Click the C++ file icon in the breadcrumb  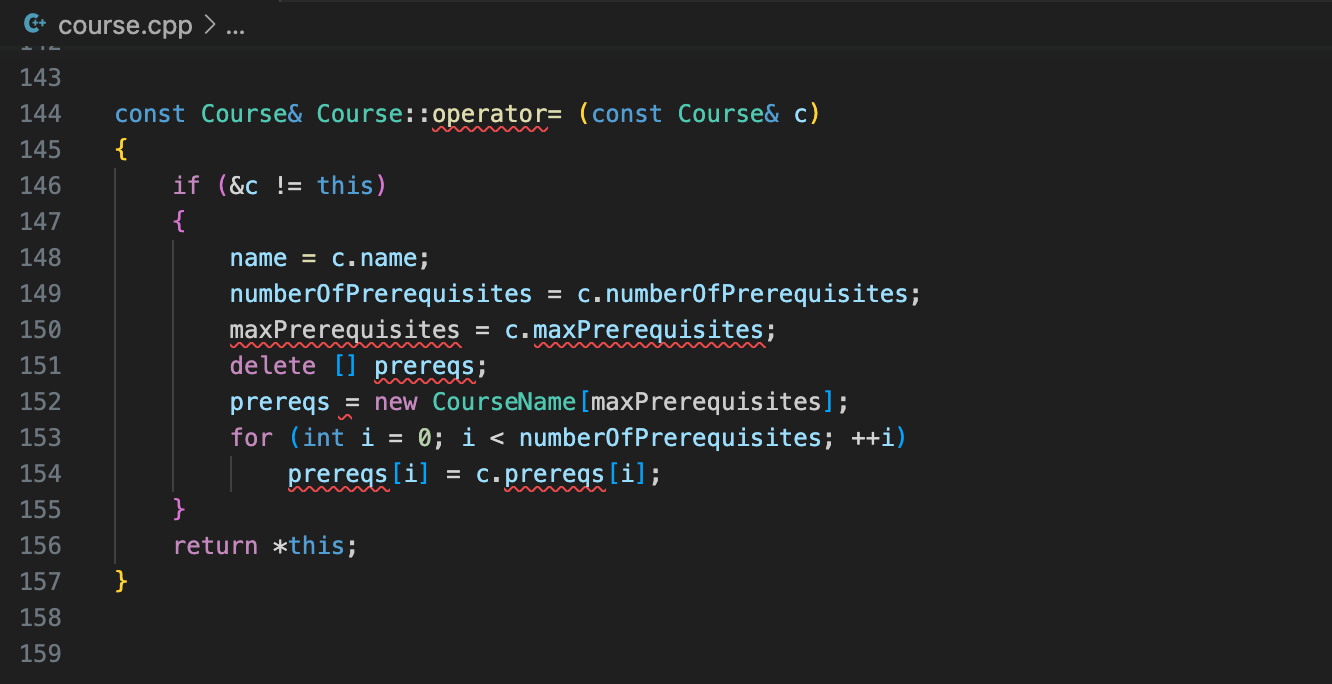click(34, 24)
